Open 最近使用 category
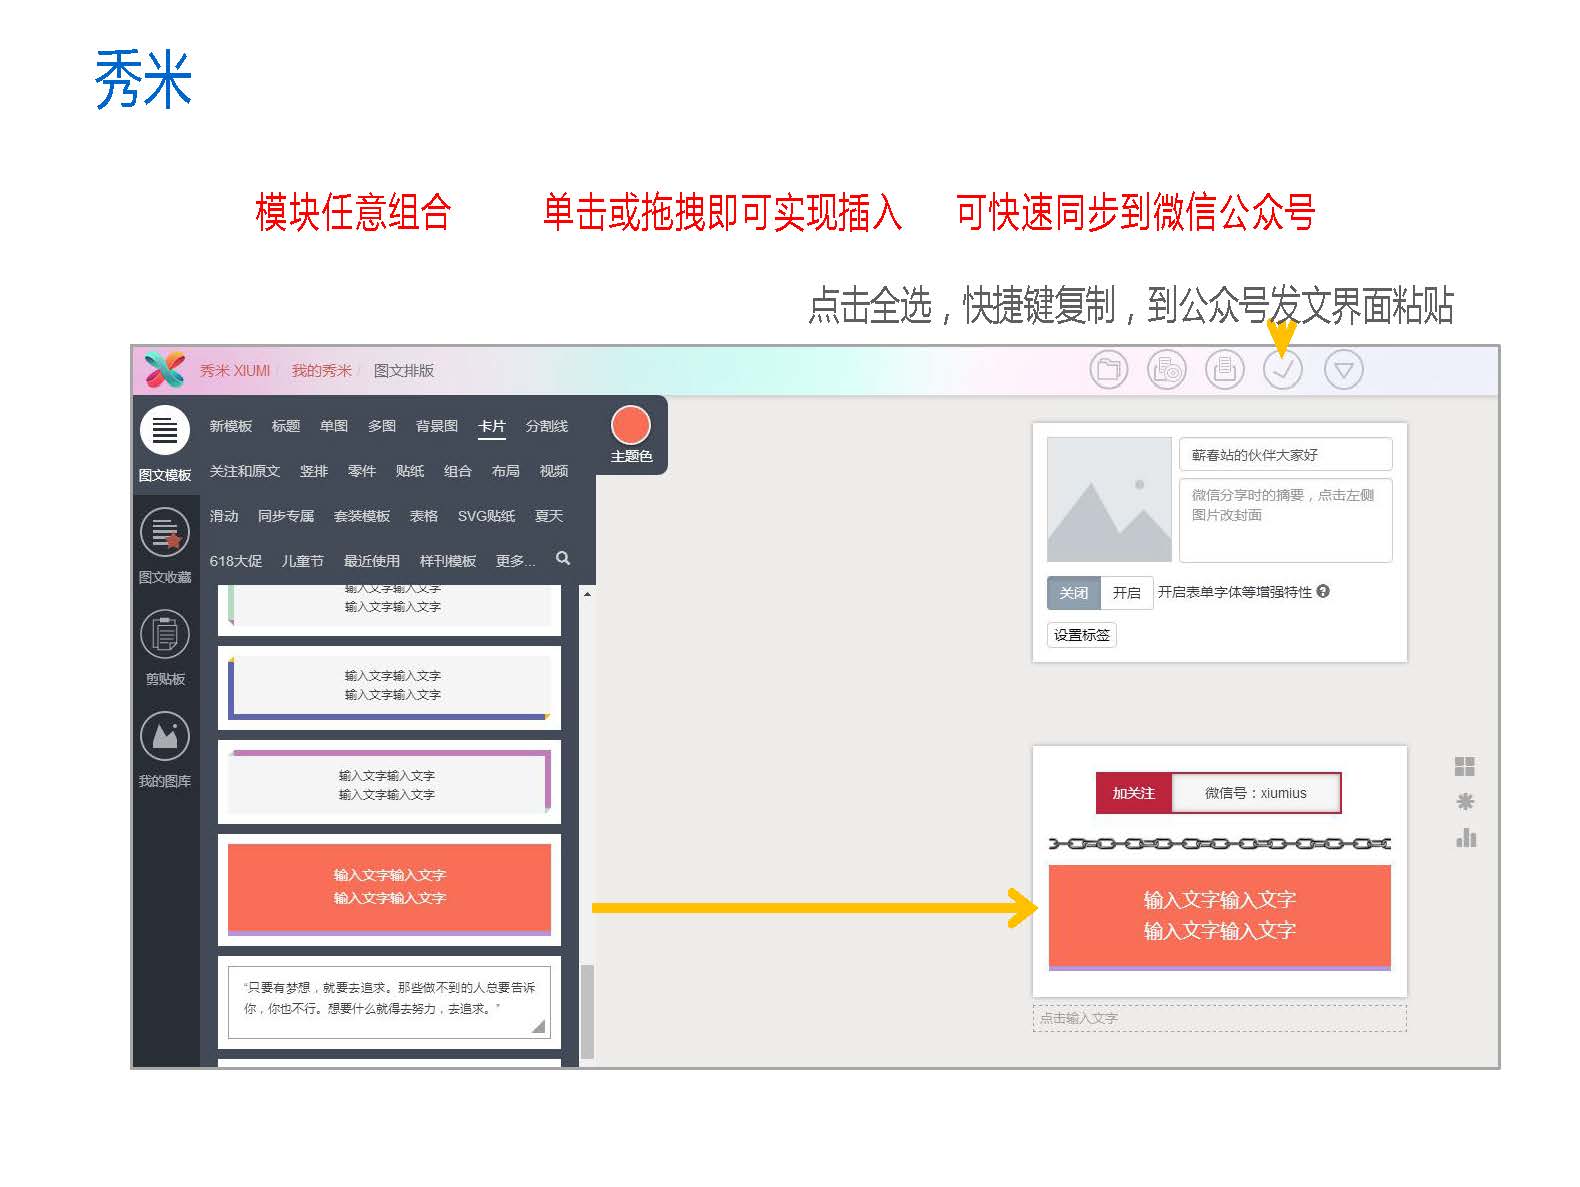Viewport: 1580px width, 1187px height. pos(372,561)
